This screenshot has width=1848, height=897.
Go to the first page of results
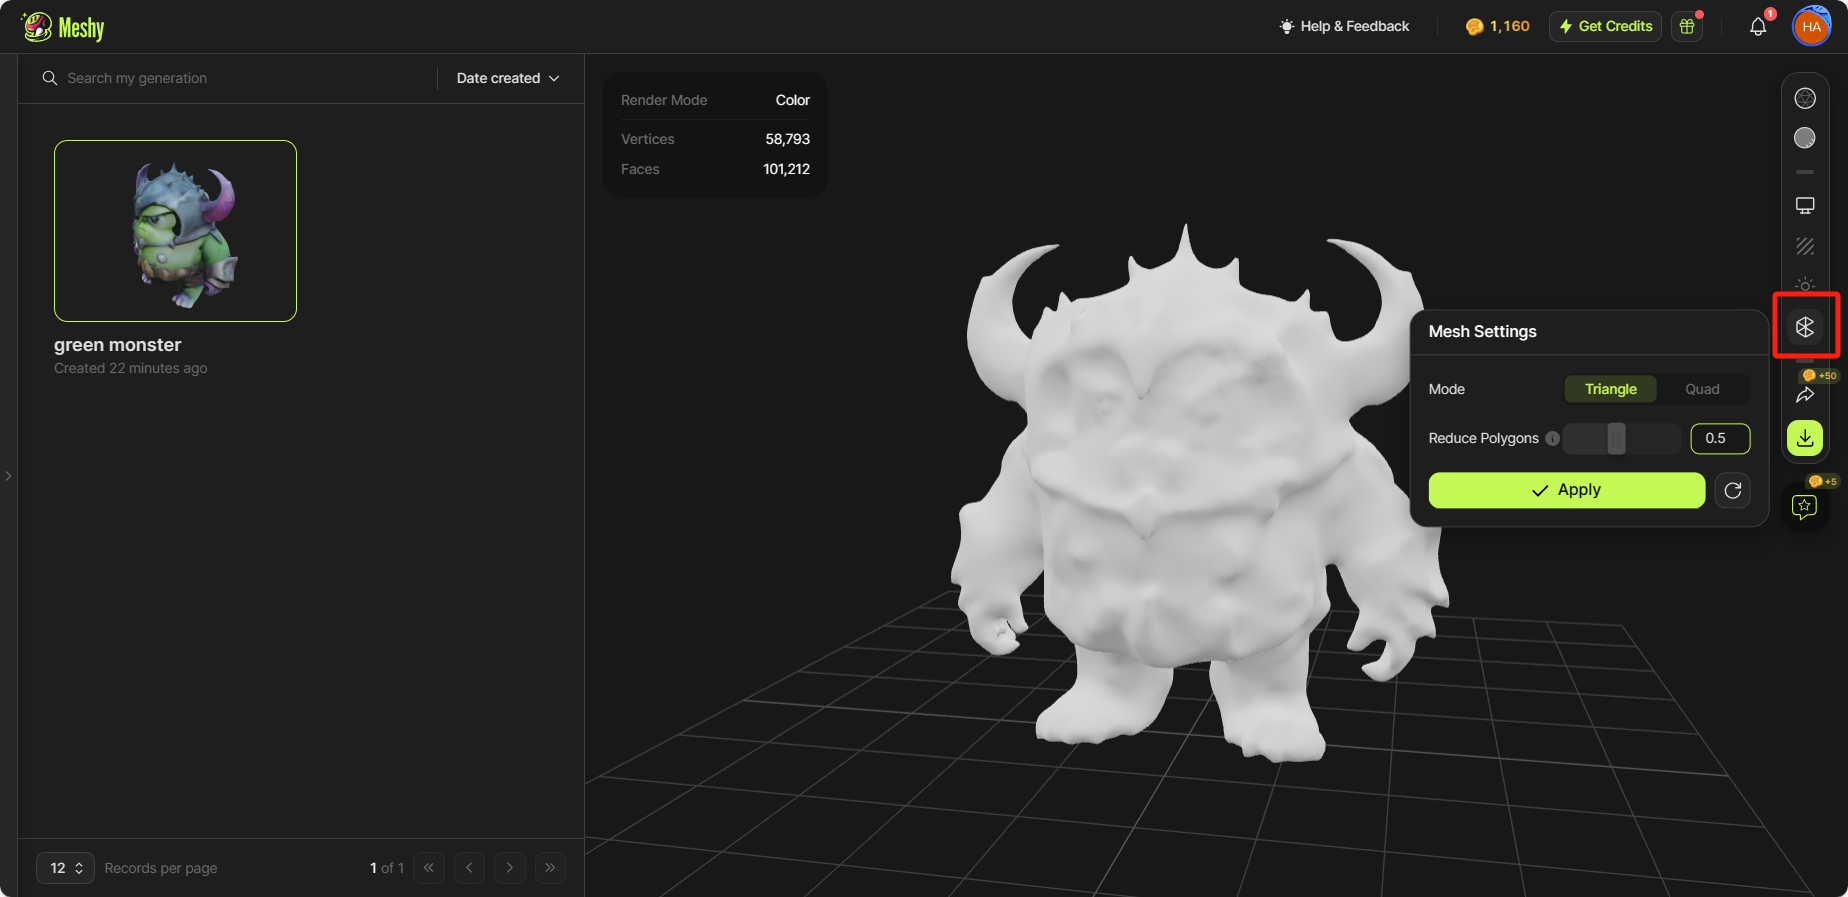[x=429, y=868]
